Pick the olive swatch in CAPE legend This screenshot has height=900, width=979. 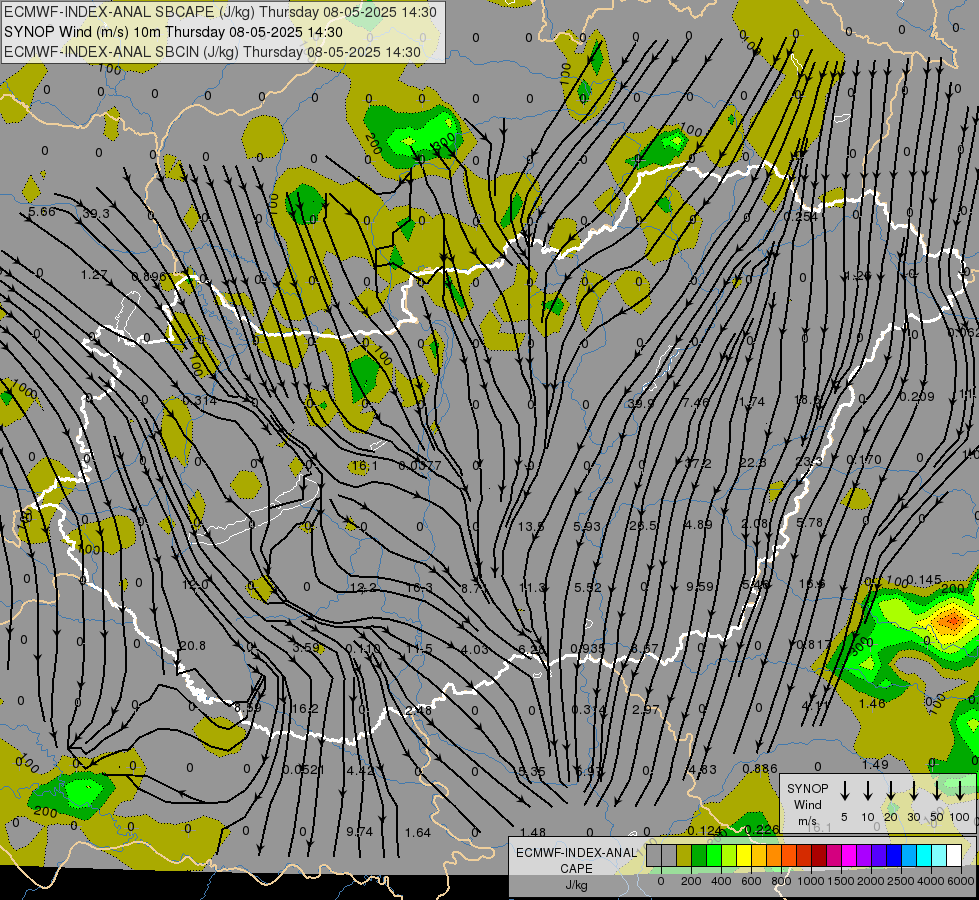[684, 856]
